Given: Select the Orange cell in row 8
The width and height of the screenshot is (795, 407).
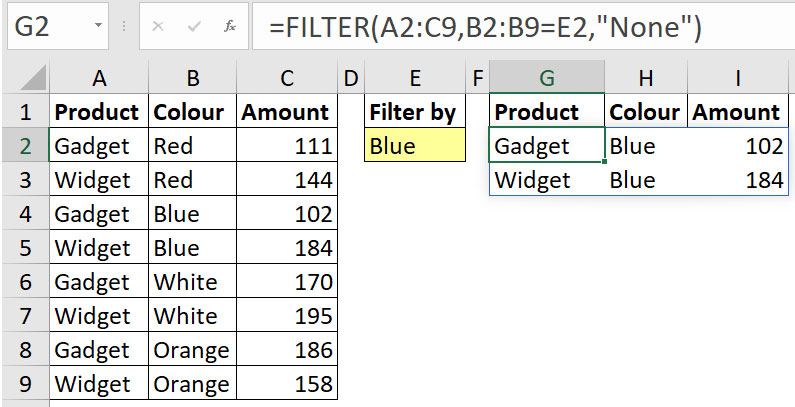Looking at the screenshot, I should tap(193, 350).
